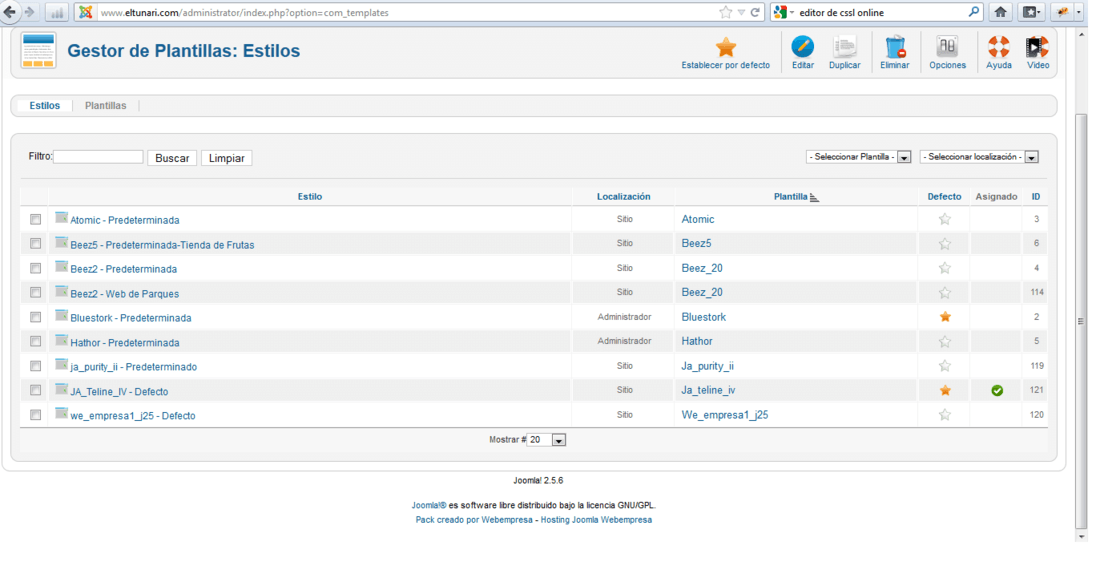The image size is (1100, 566).
Task: Check the Beez5 Tienda de Frutas checkbox
Action: (36, 244)
